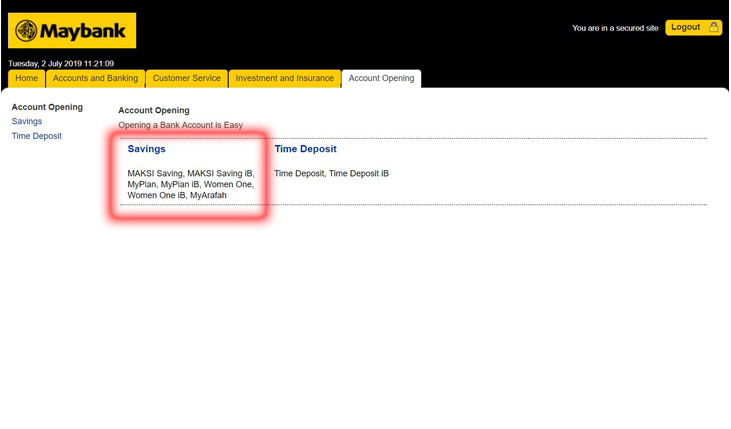Click Savings link in left sidebar
Viewport: 731px width, 429px height.
27,121
